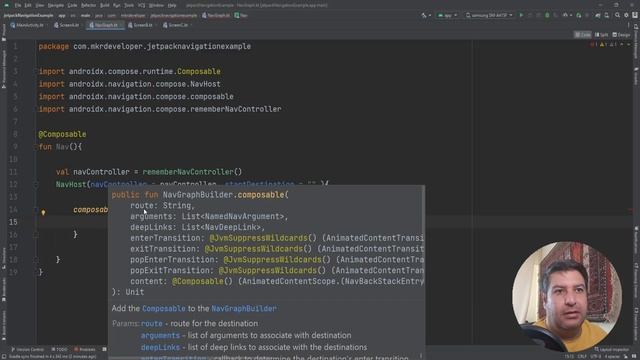Click the arguments parameter link in docs
The height and width of the screenshot is (360, 640).
coord(160,336)
